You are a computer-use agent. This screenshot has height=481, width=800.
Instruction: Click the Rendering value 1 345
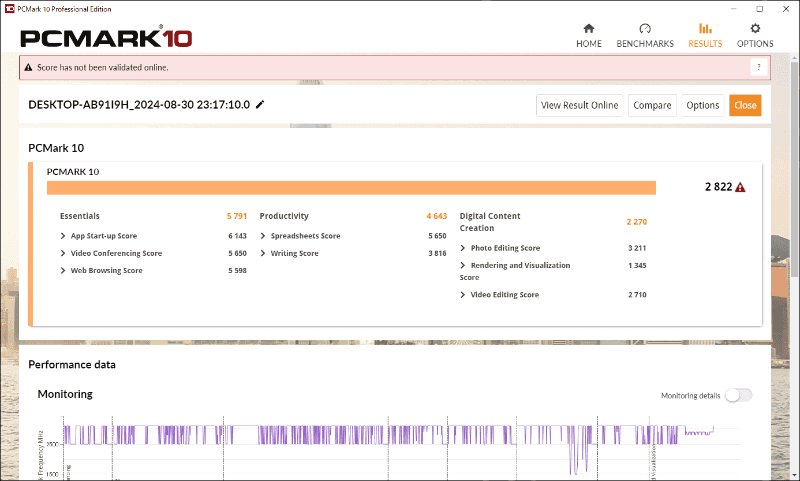[x=637, y=265]
